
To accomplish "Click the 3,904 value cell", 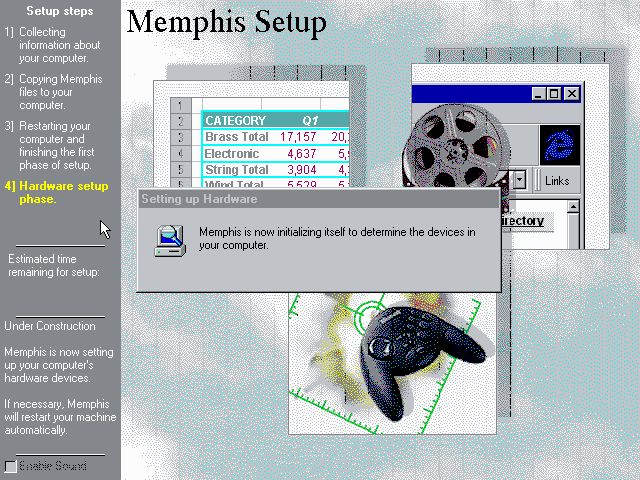I will (x=302, y=169).
